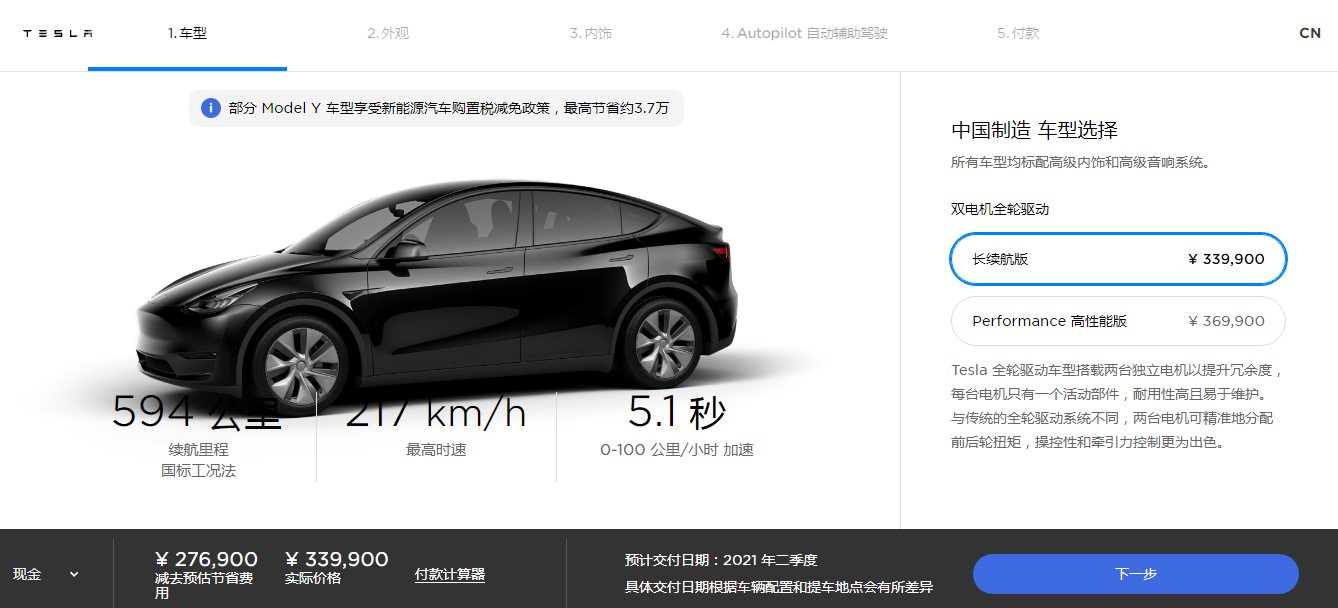
Task: Click the purchase tax notice 部分 Model Y banner text
Action: [x=448, y=108]
